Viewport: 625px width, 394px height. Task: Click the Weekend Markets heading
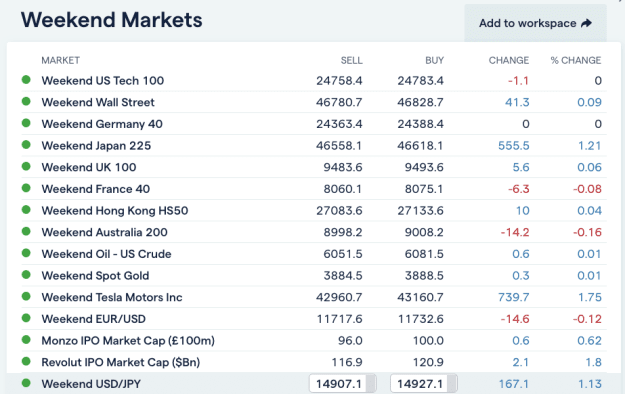[112, 20]
